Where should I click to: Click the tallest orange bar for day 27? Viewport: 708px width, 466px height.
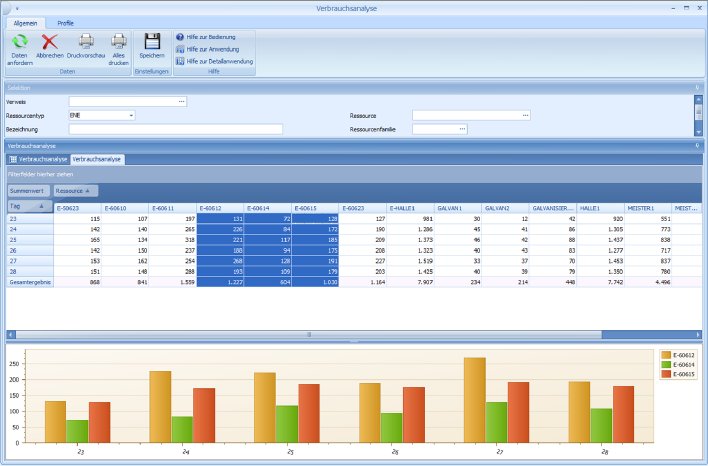click(475, 400)
